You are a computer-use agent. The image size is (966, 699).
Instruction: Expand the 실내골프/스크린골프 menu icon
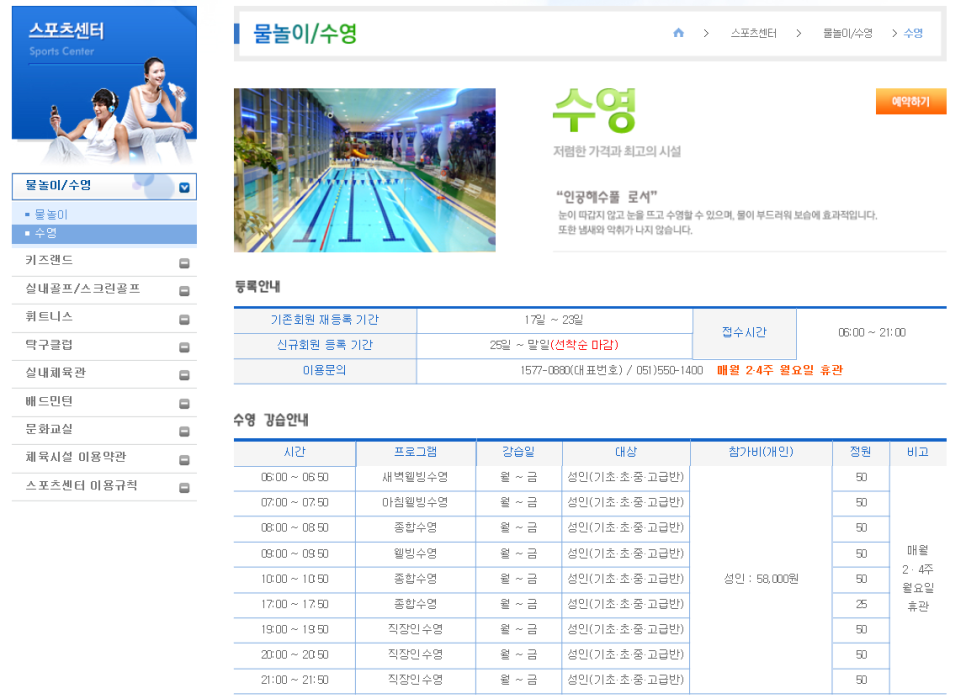[x=184, y=291]
